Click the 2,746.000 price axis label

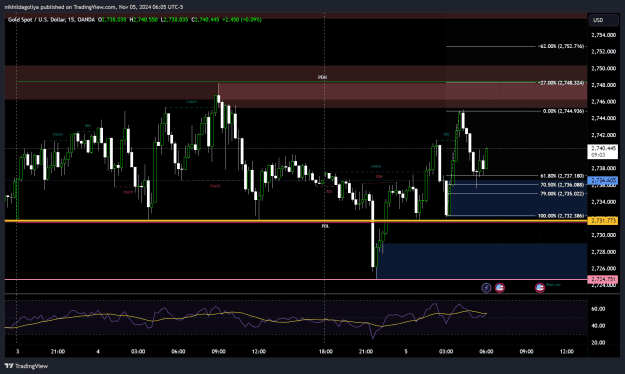(603, 102)
